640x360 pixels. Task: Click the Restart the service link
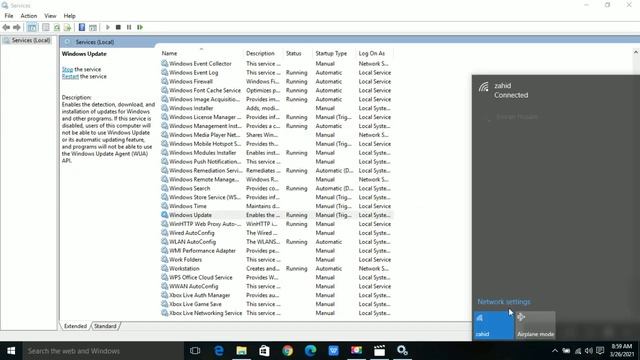(x=70, y=76)
